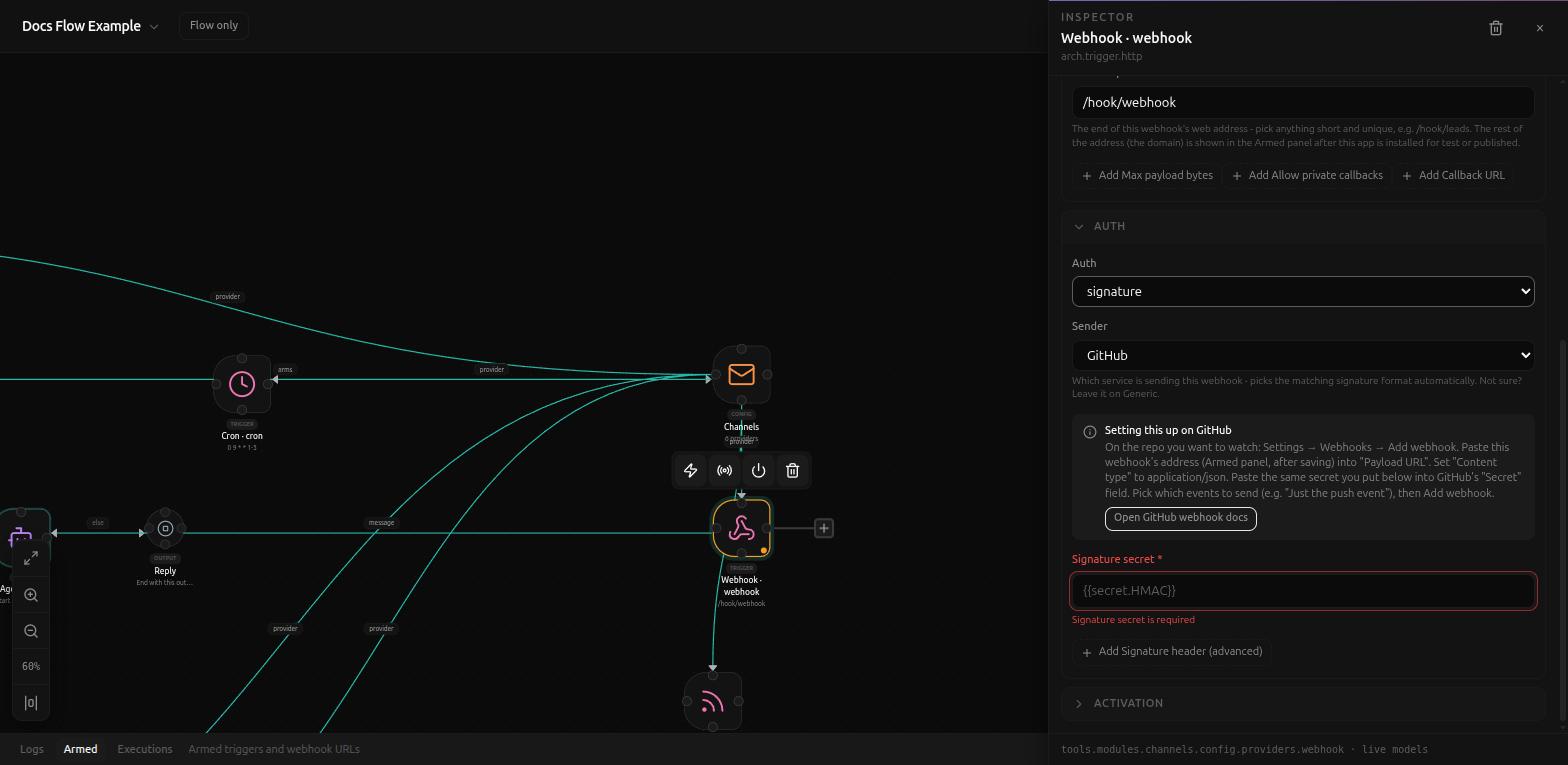Viewport: 1568px width, 765px height.
Task: Click the bracketed layout icon below zoom
Action: tap(31, 703)
